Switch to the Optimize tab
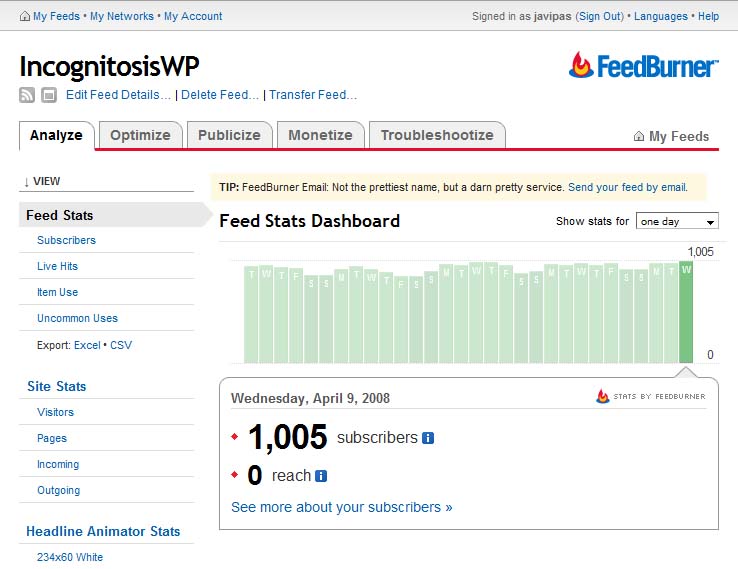 coord(140,135)
